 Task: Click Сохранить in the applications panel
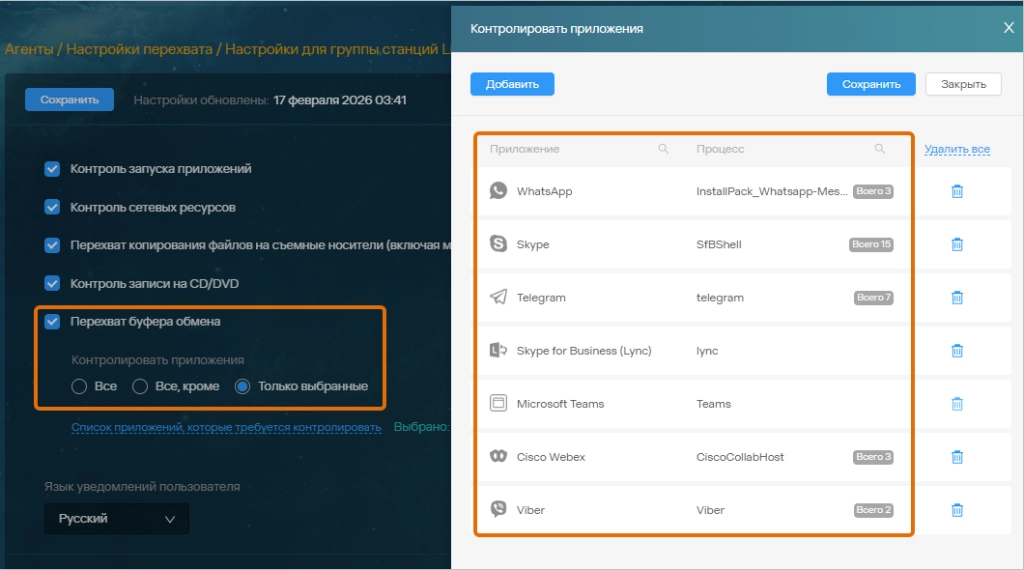pyautogui.click(x=871, y=84)
